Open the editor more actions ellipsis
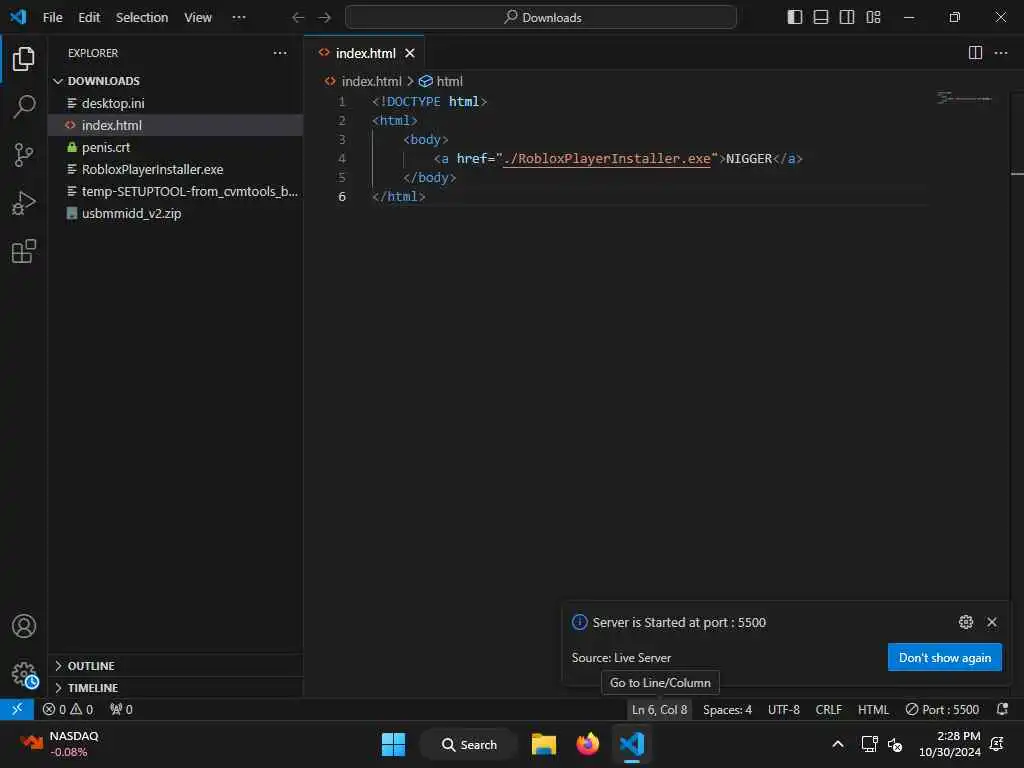The height and width of the screenshot is (768, 1024). [x=1000, y=53]
